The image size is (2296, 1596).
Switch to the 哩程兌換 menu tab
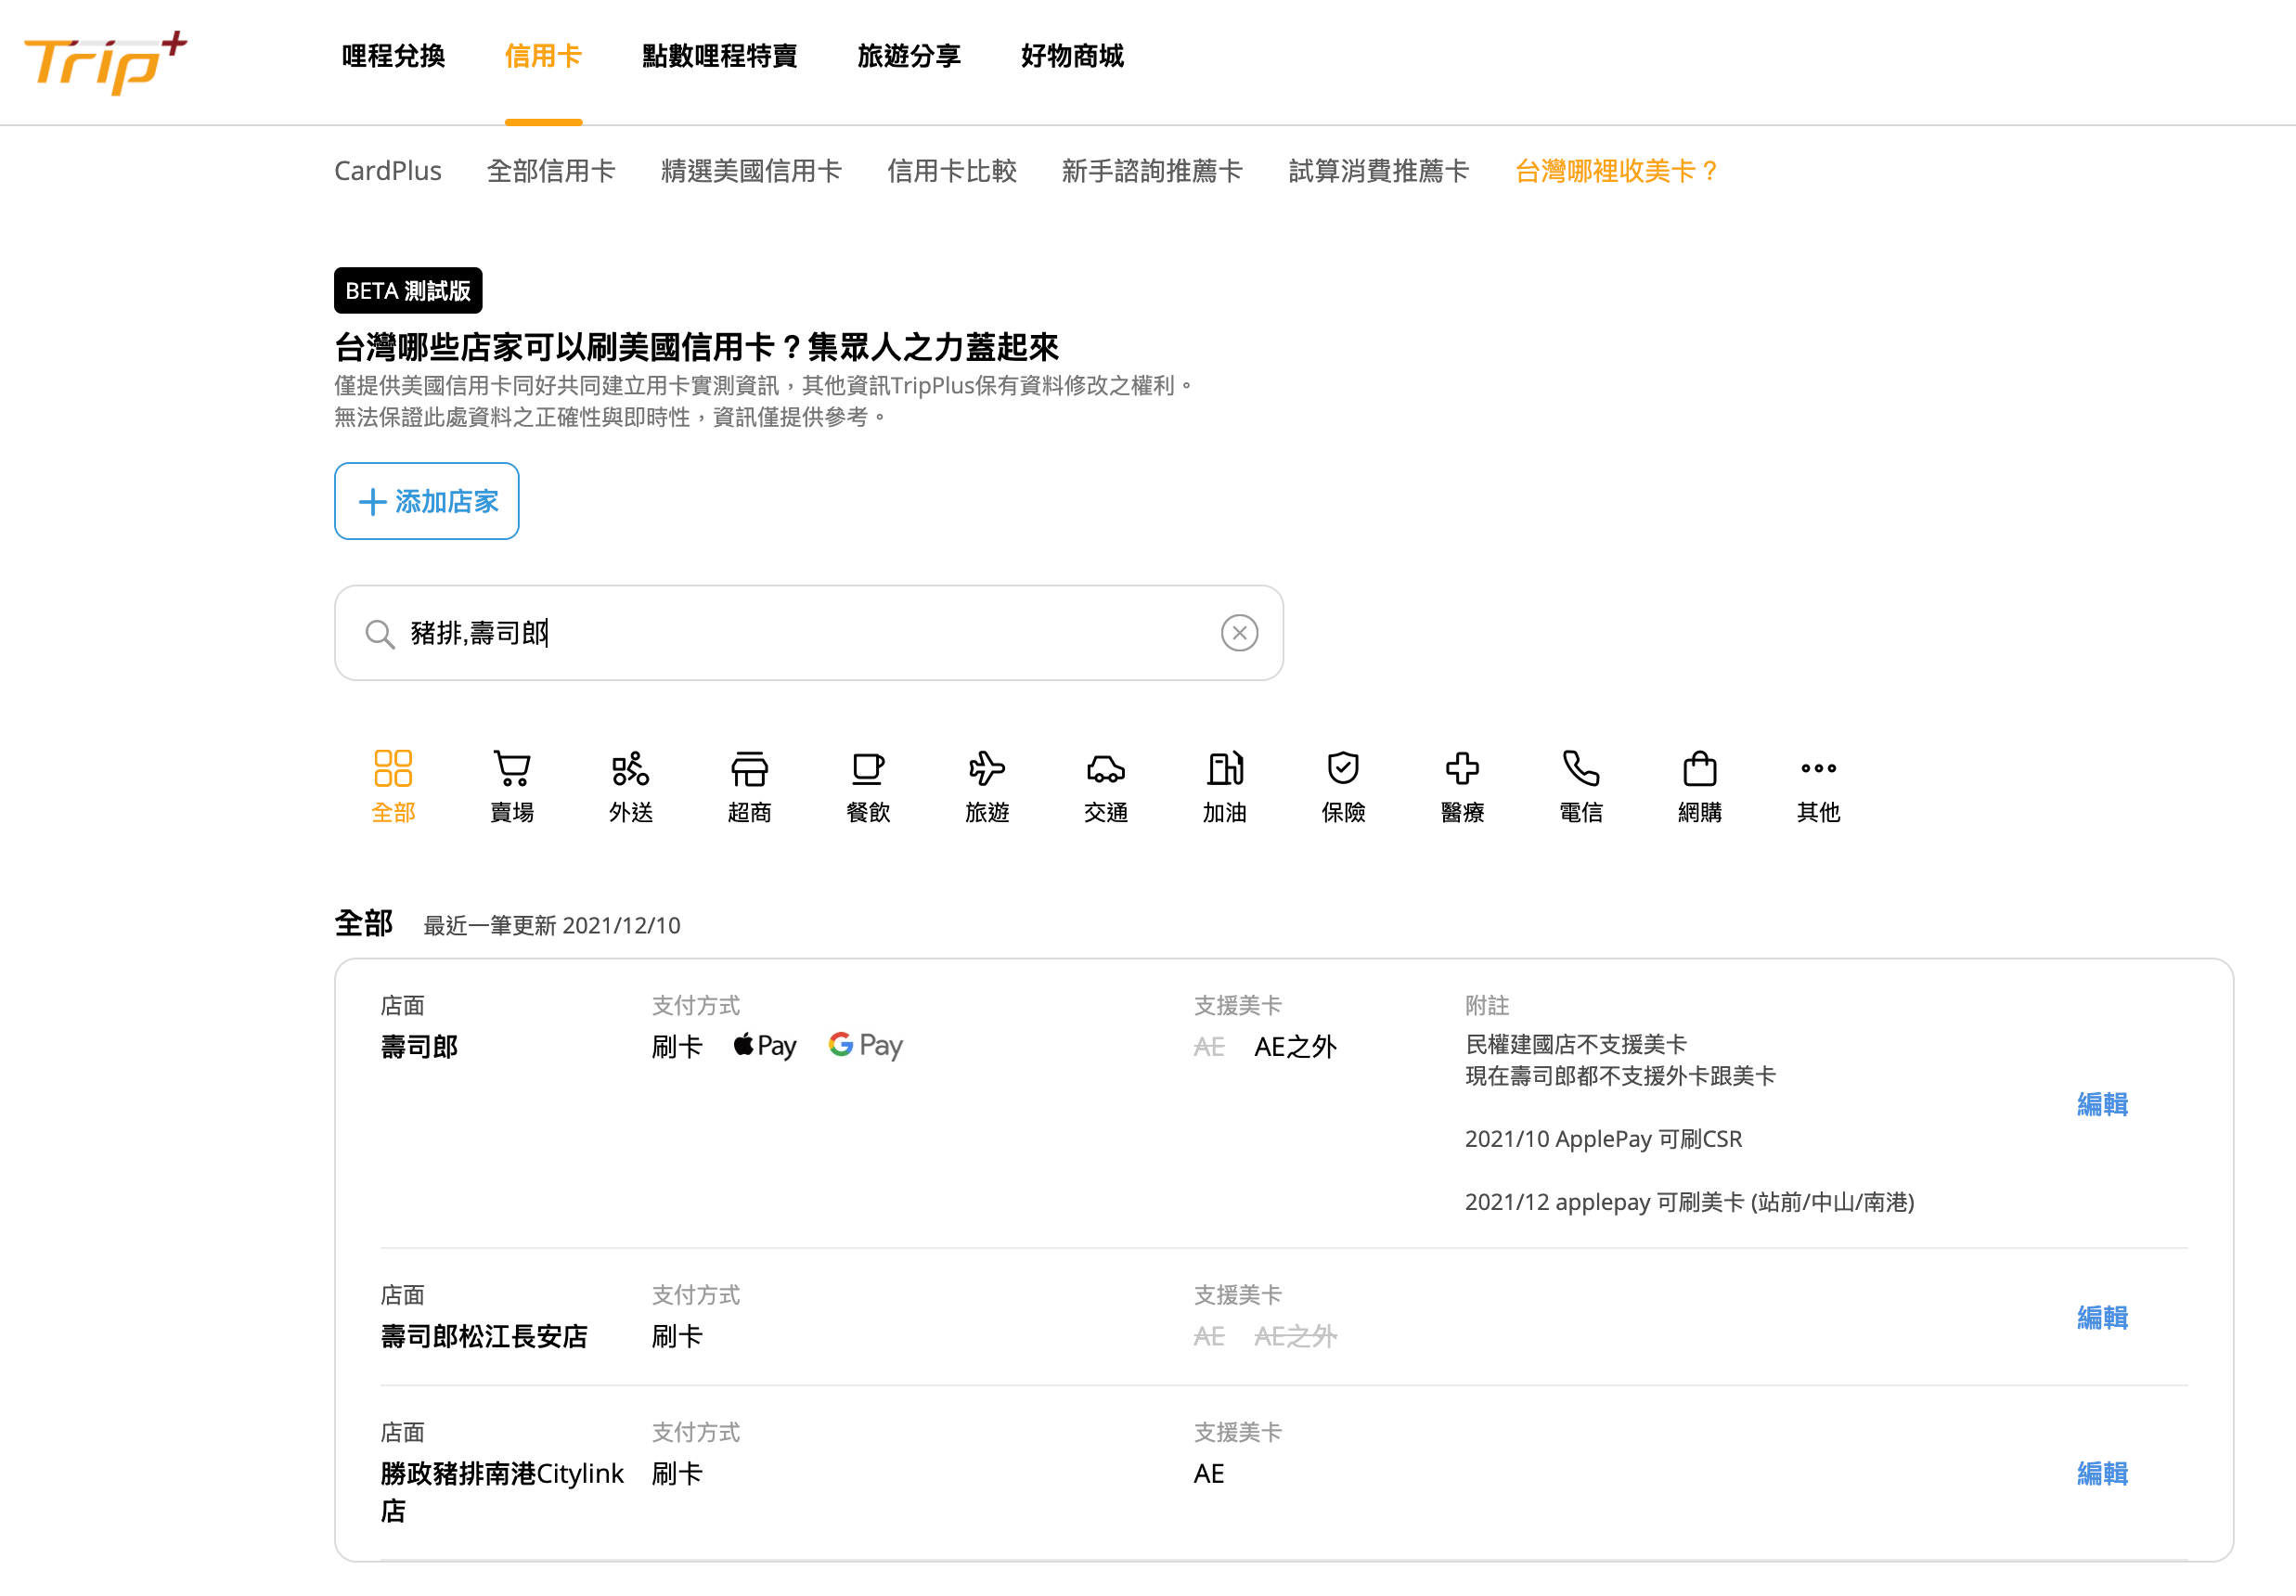click(x=392, y=57)
